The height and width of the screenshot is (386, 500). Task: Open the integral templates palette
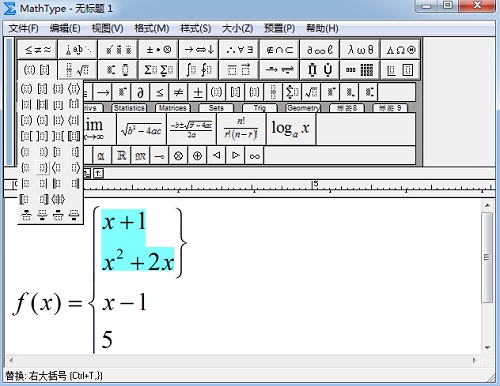[199, 70]
